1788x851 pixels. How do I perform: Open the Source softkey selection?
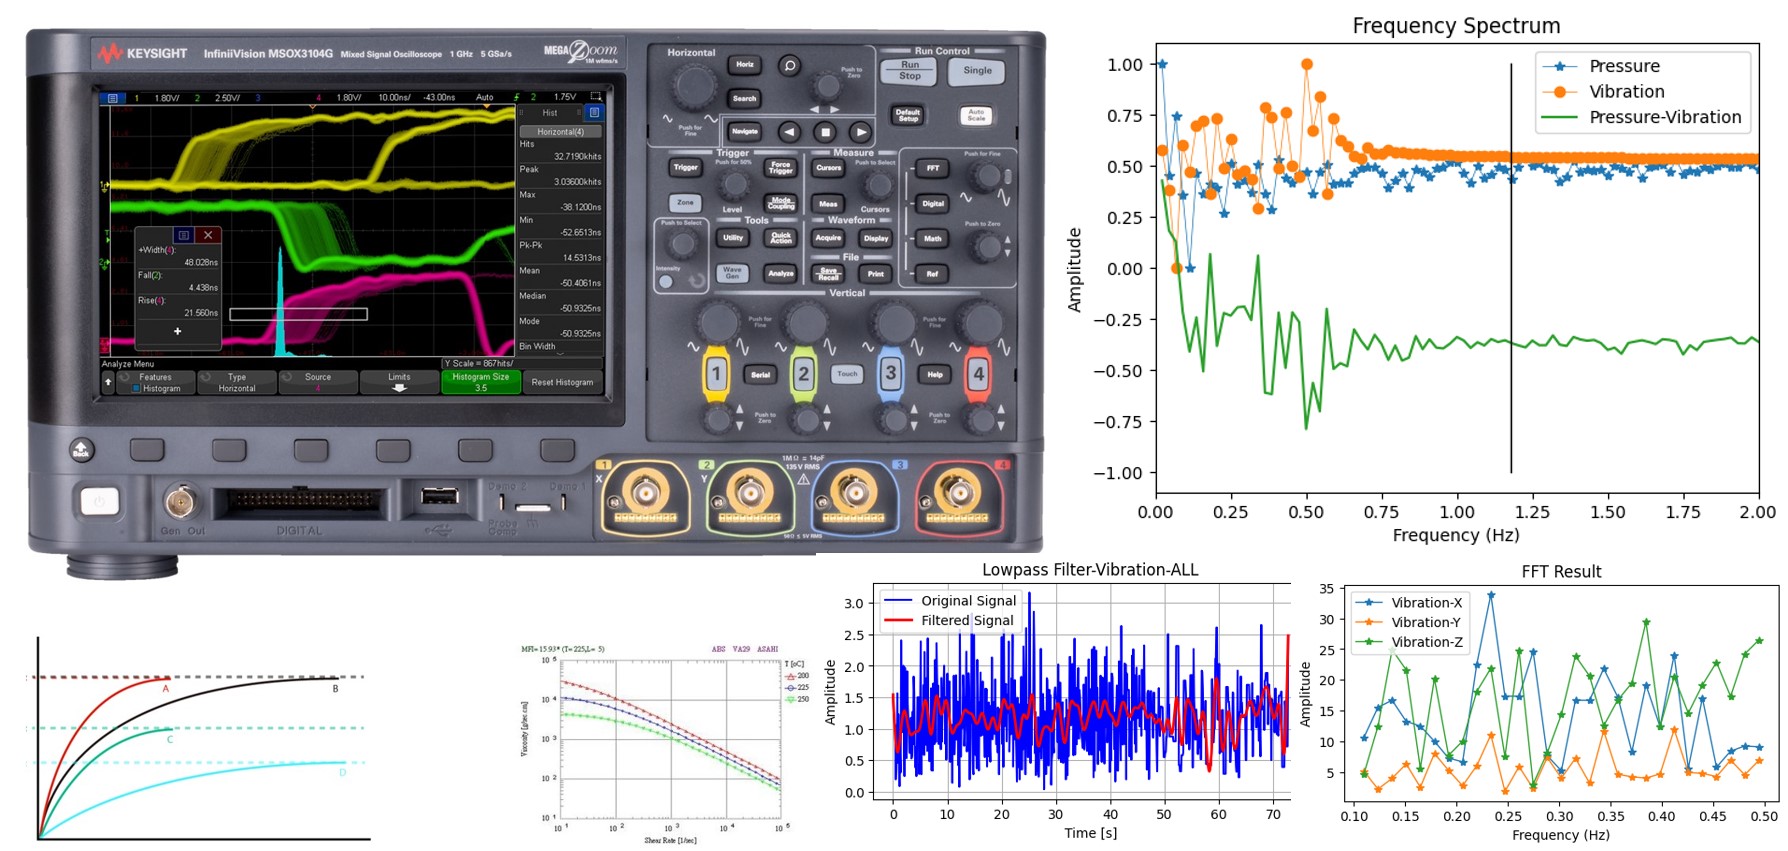pos(318,382)
